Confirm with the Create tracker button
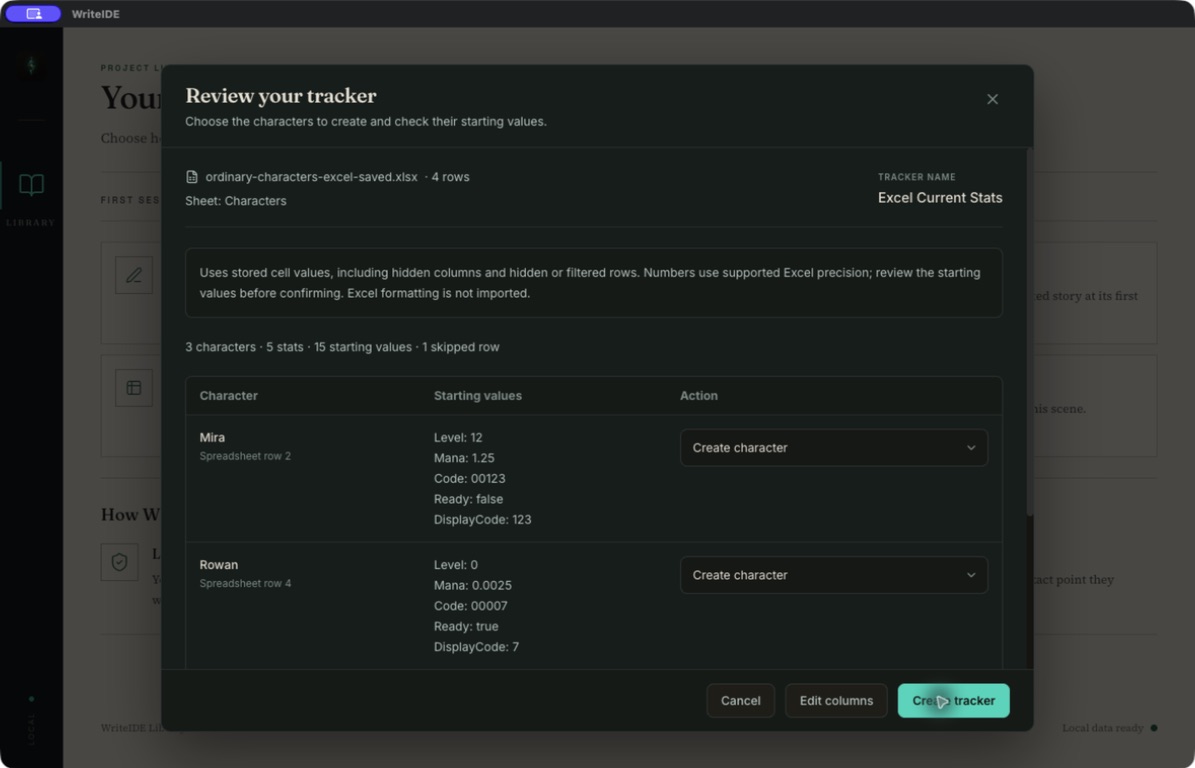Image resolution: width=1195 pixels, height=768 pixels. [953, 701]
